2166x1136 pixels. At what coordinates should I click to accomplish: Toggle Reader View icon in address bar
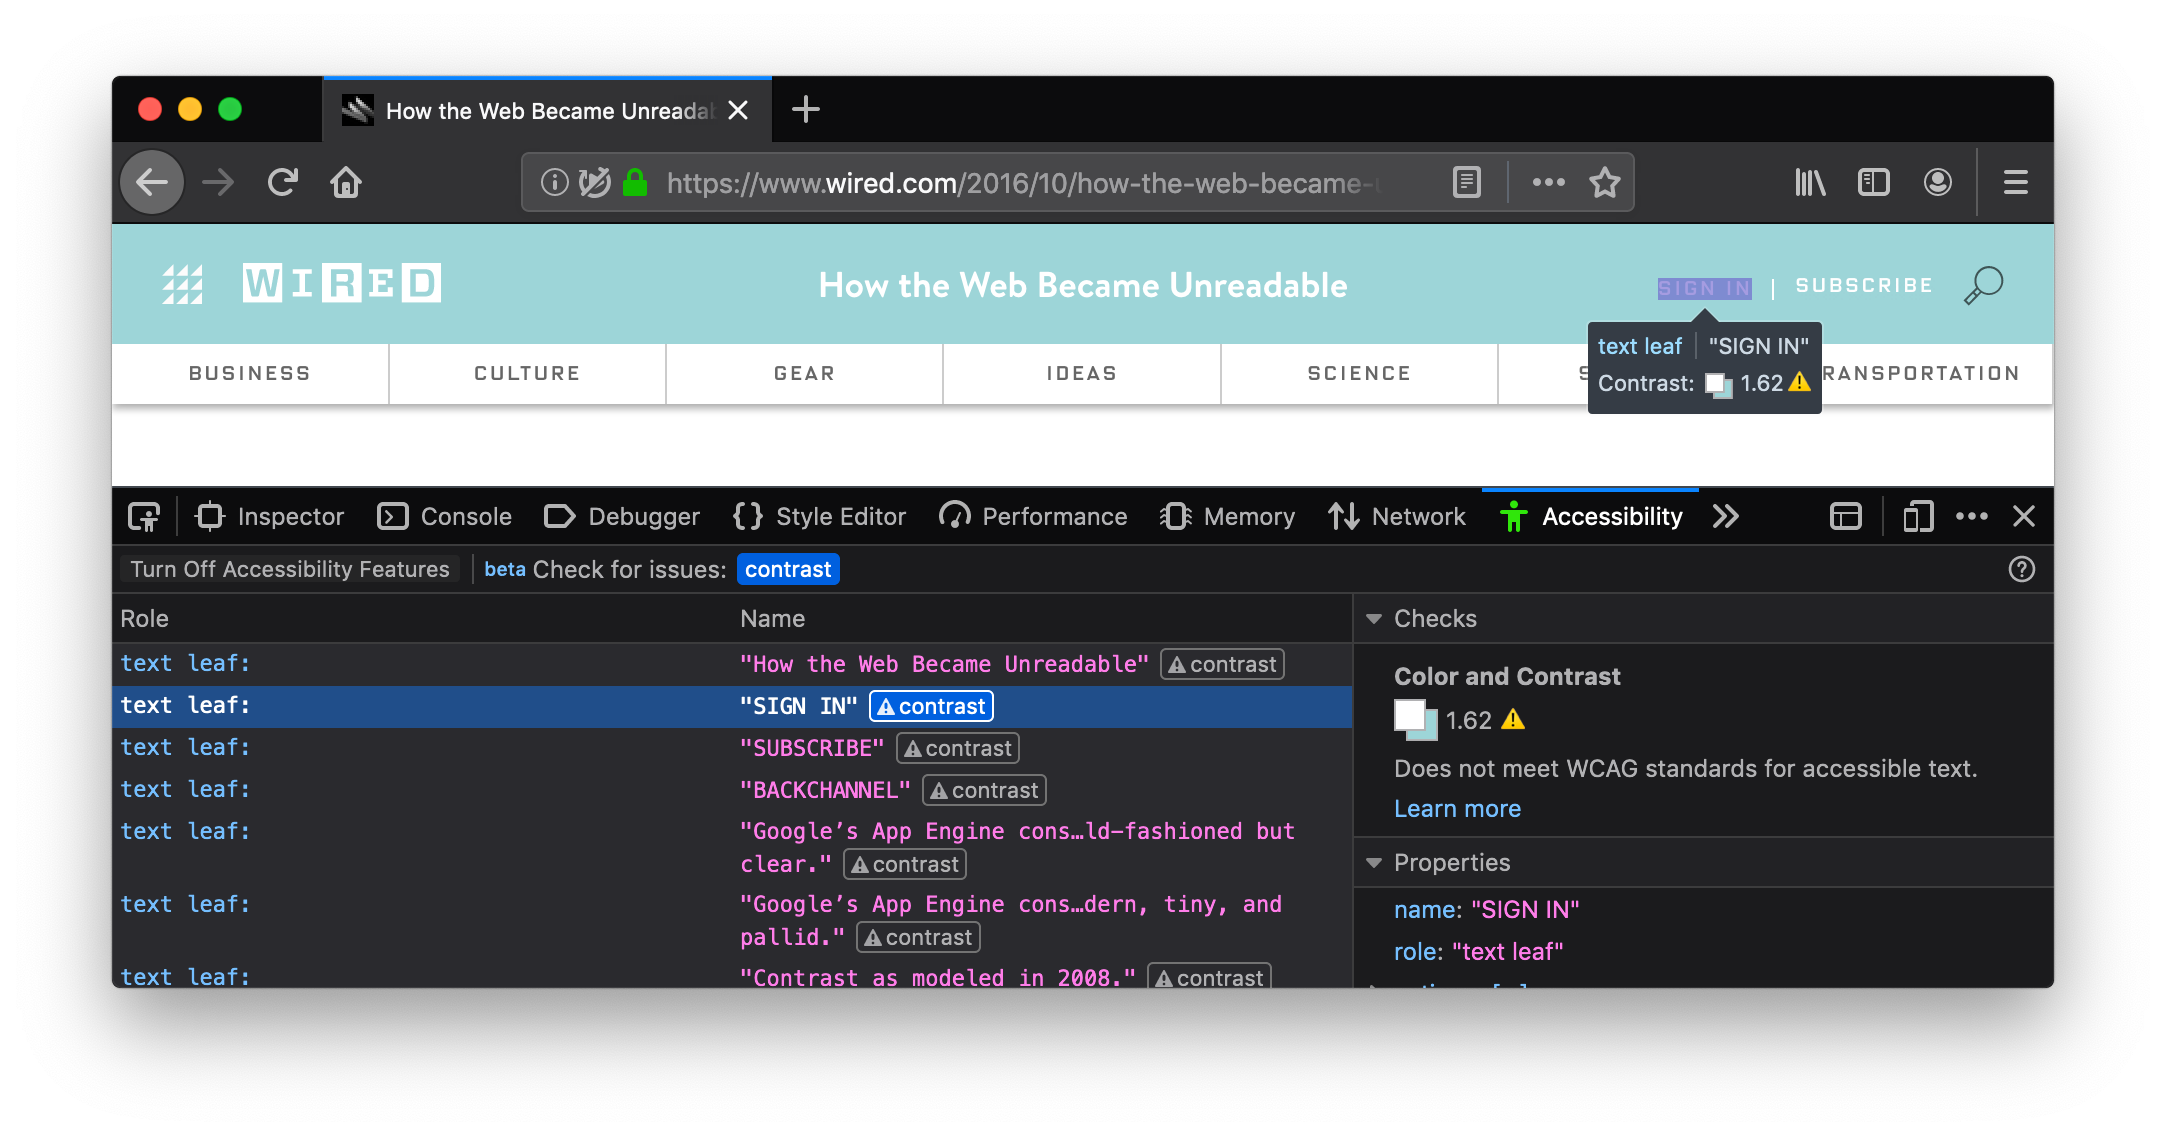pos(1466,182)
